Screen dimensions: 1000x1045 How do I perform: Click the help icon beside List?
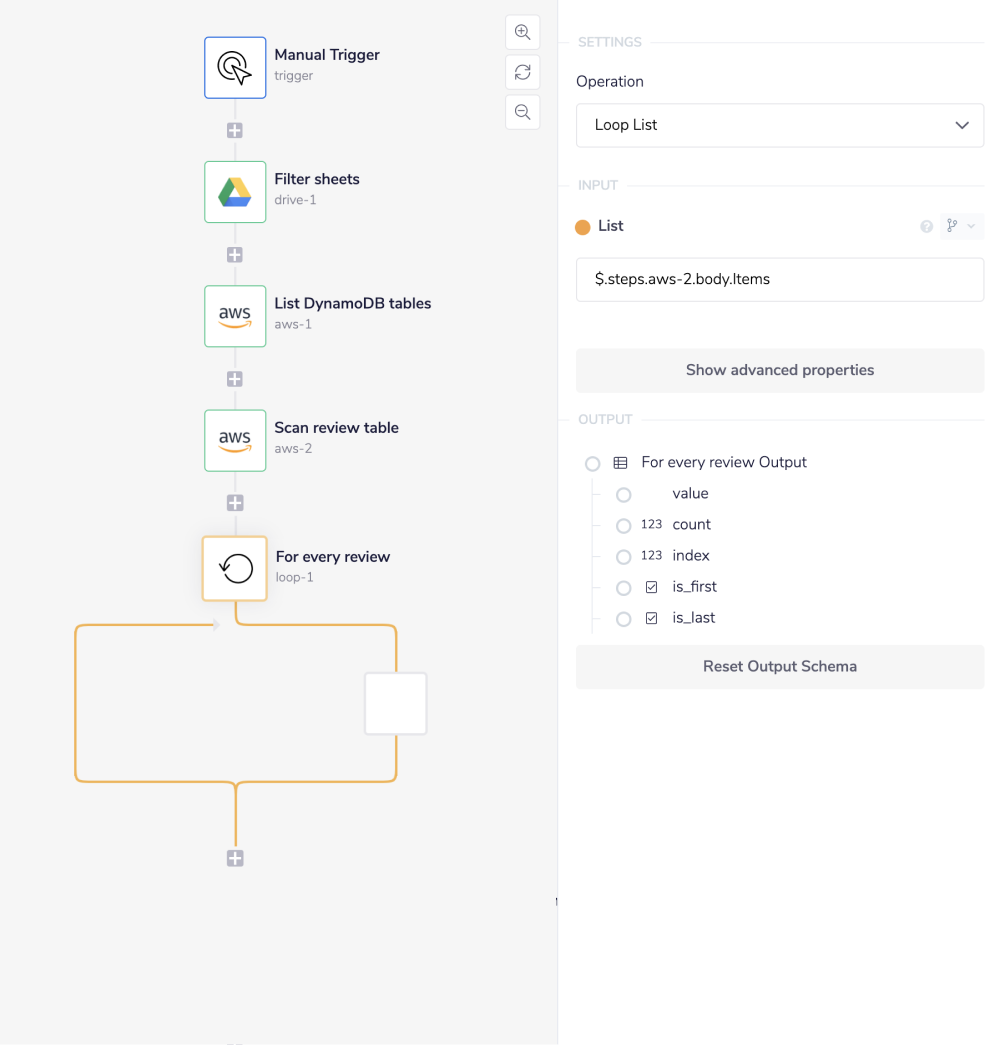926,227
